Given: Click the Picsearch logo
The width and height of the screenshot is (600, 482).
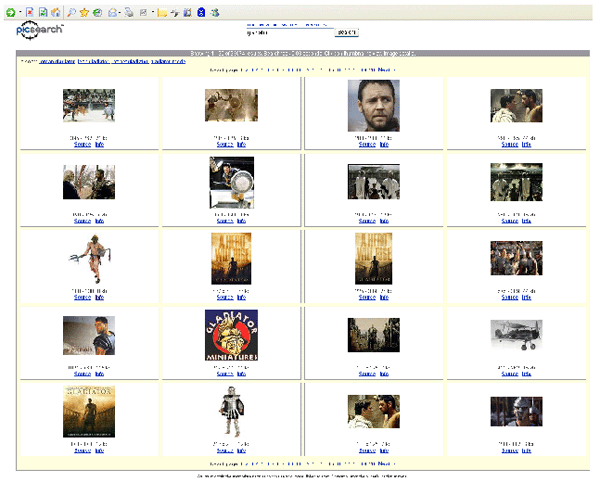Looking at the screenshot, I should pos(40,30).
